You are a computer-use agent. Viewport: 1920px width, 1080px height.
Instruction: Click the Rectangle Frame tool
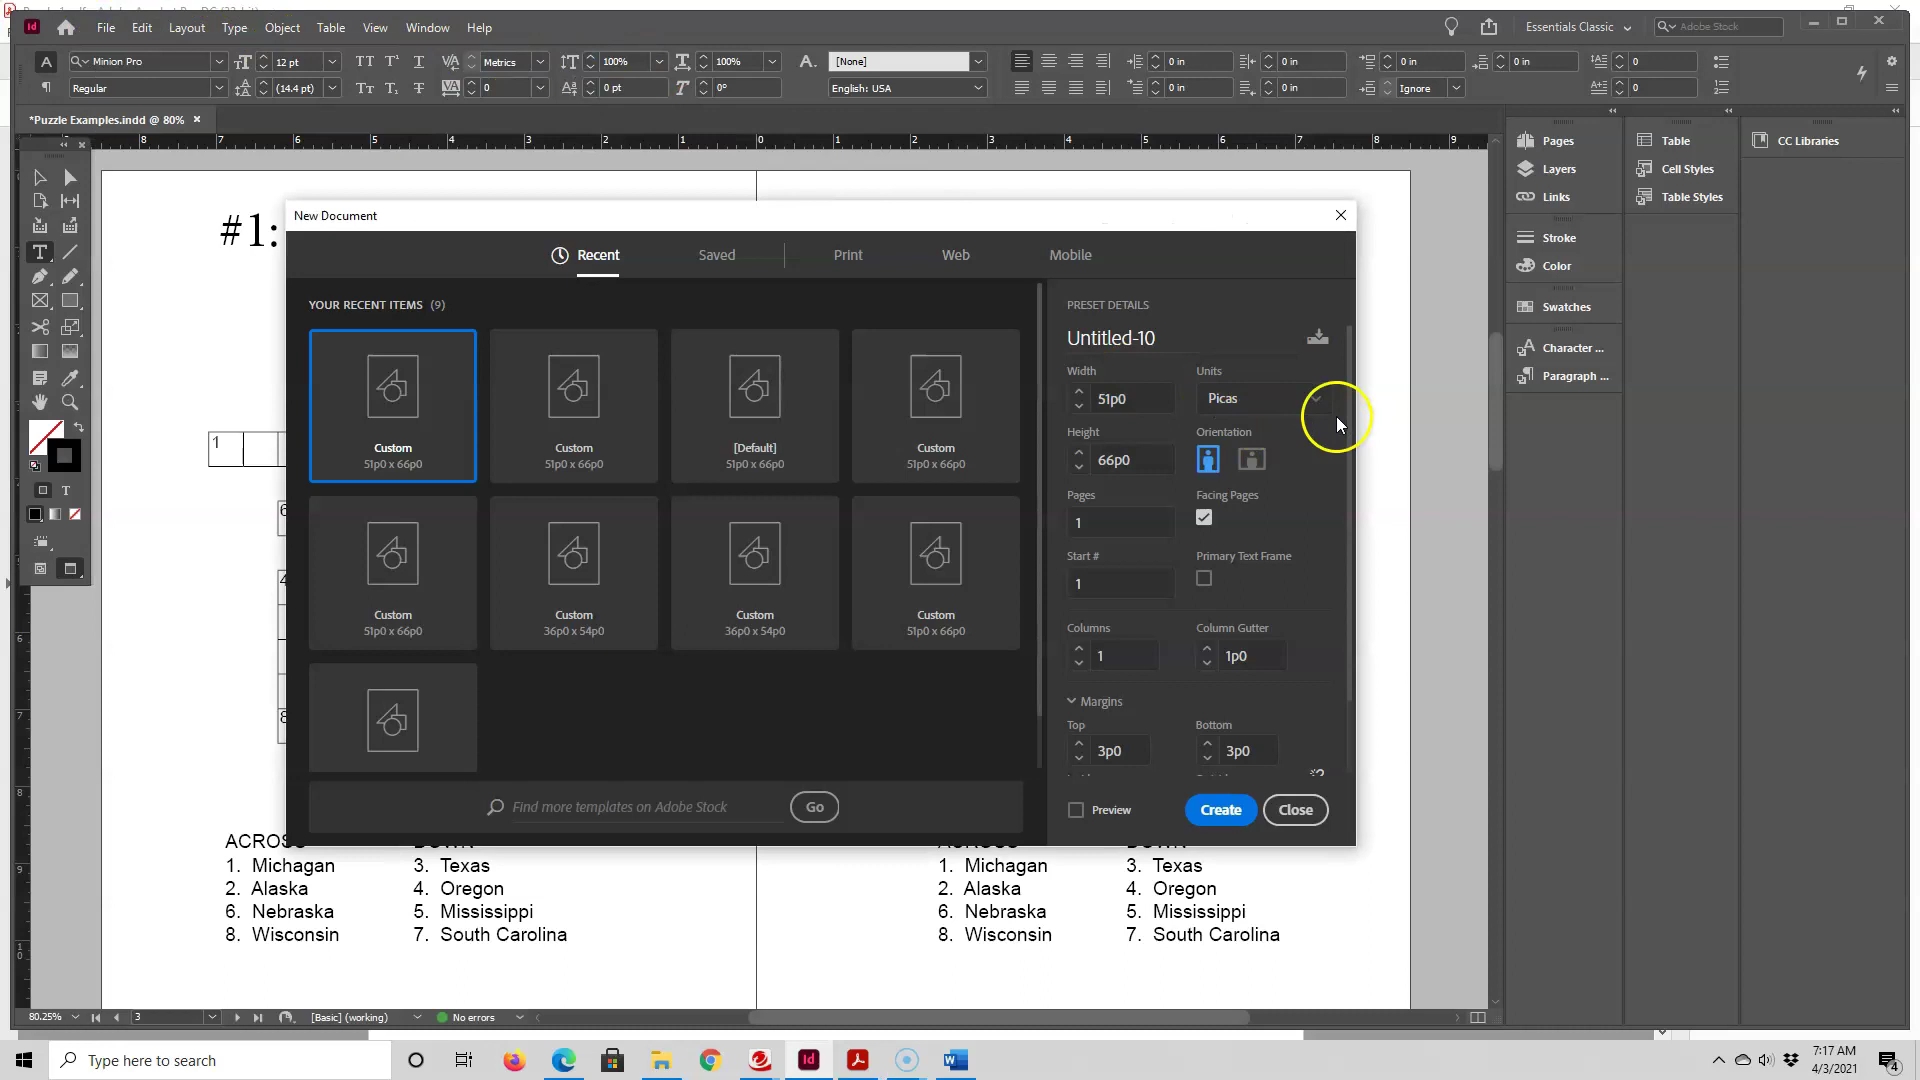[41, 301]
